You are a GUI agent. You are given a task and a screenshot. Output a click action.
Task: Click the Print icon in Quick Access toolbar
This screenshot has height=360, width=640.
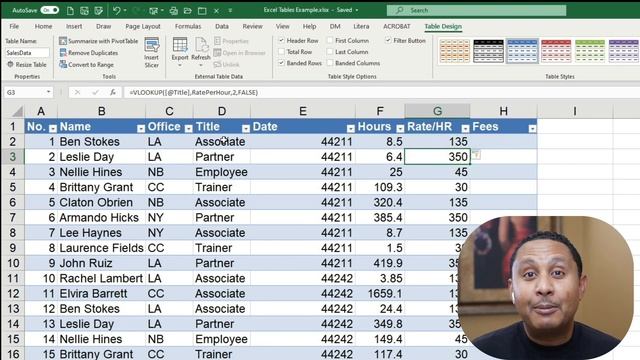coord(173,10)
